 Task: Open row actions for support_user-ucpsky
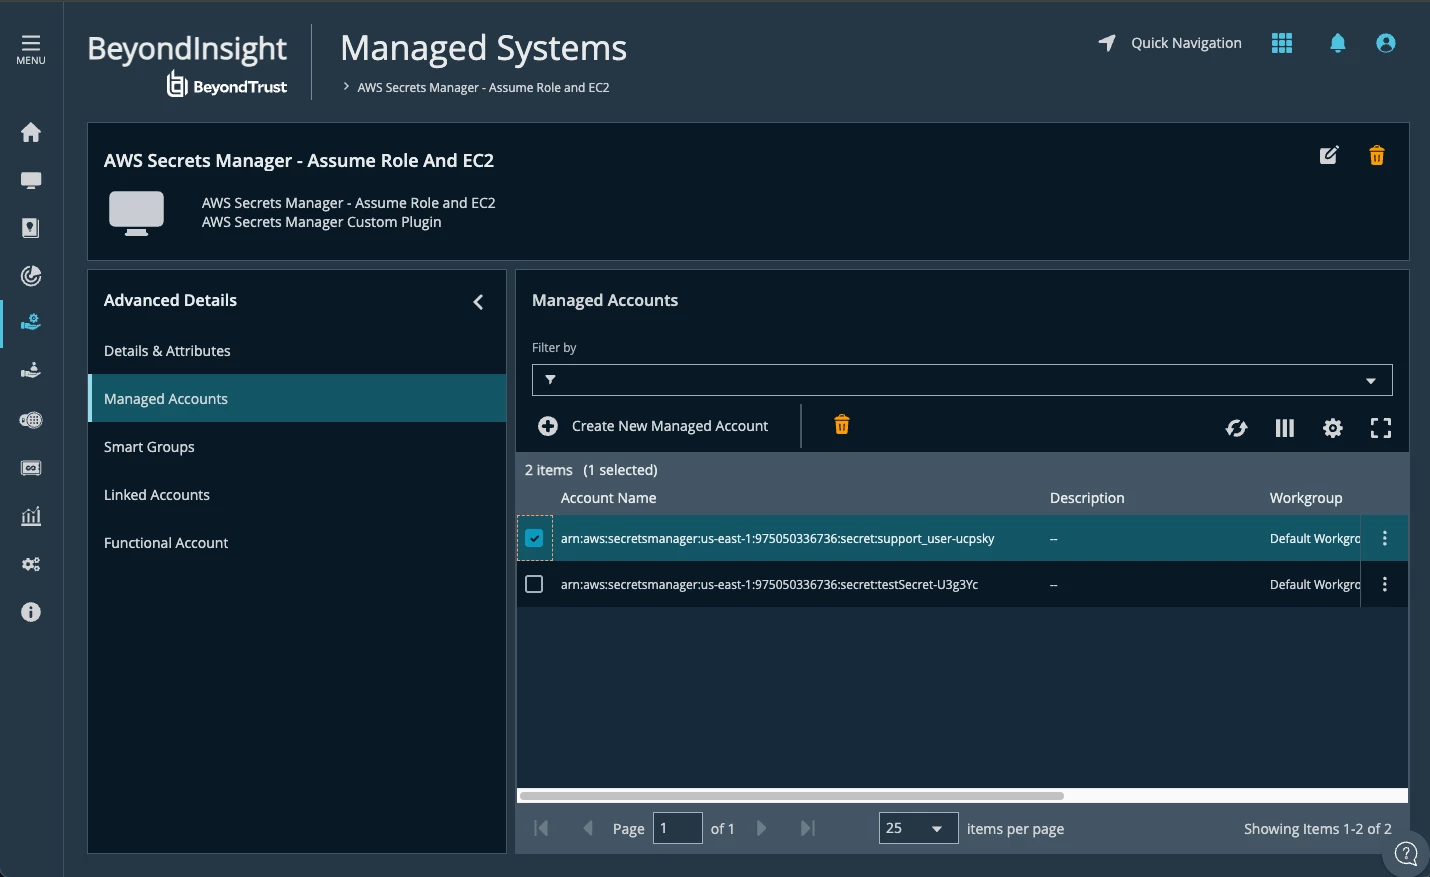click(1385, 538)
